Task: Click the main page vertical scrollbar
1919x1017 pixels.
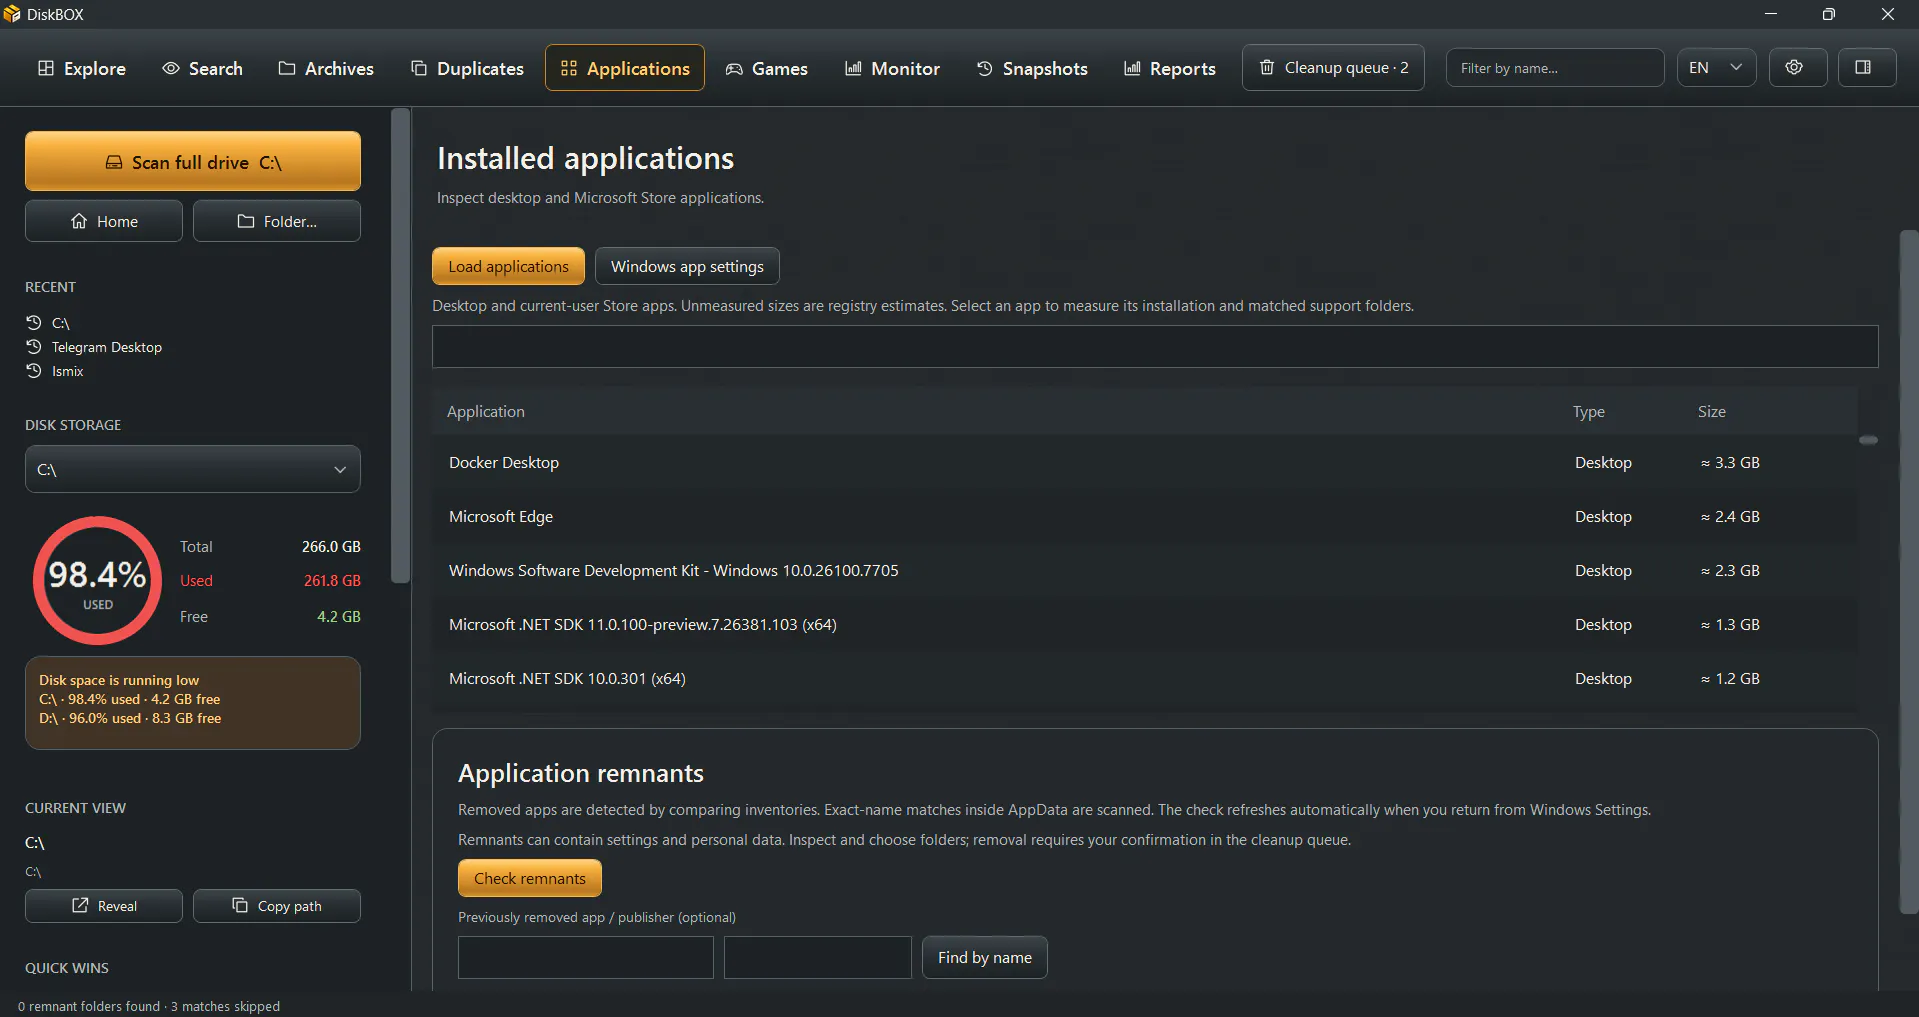Action: 1908,572
